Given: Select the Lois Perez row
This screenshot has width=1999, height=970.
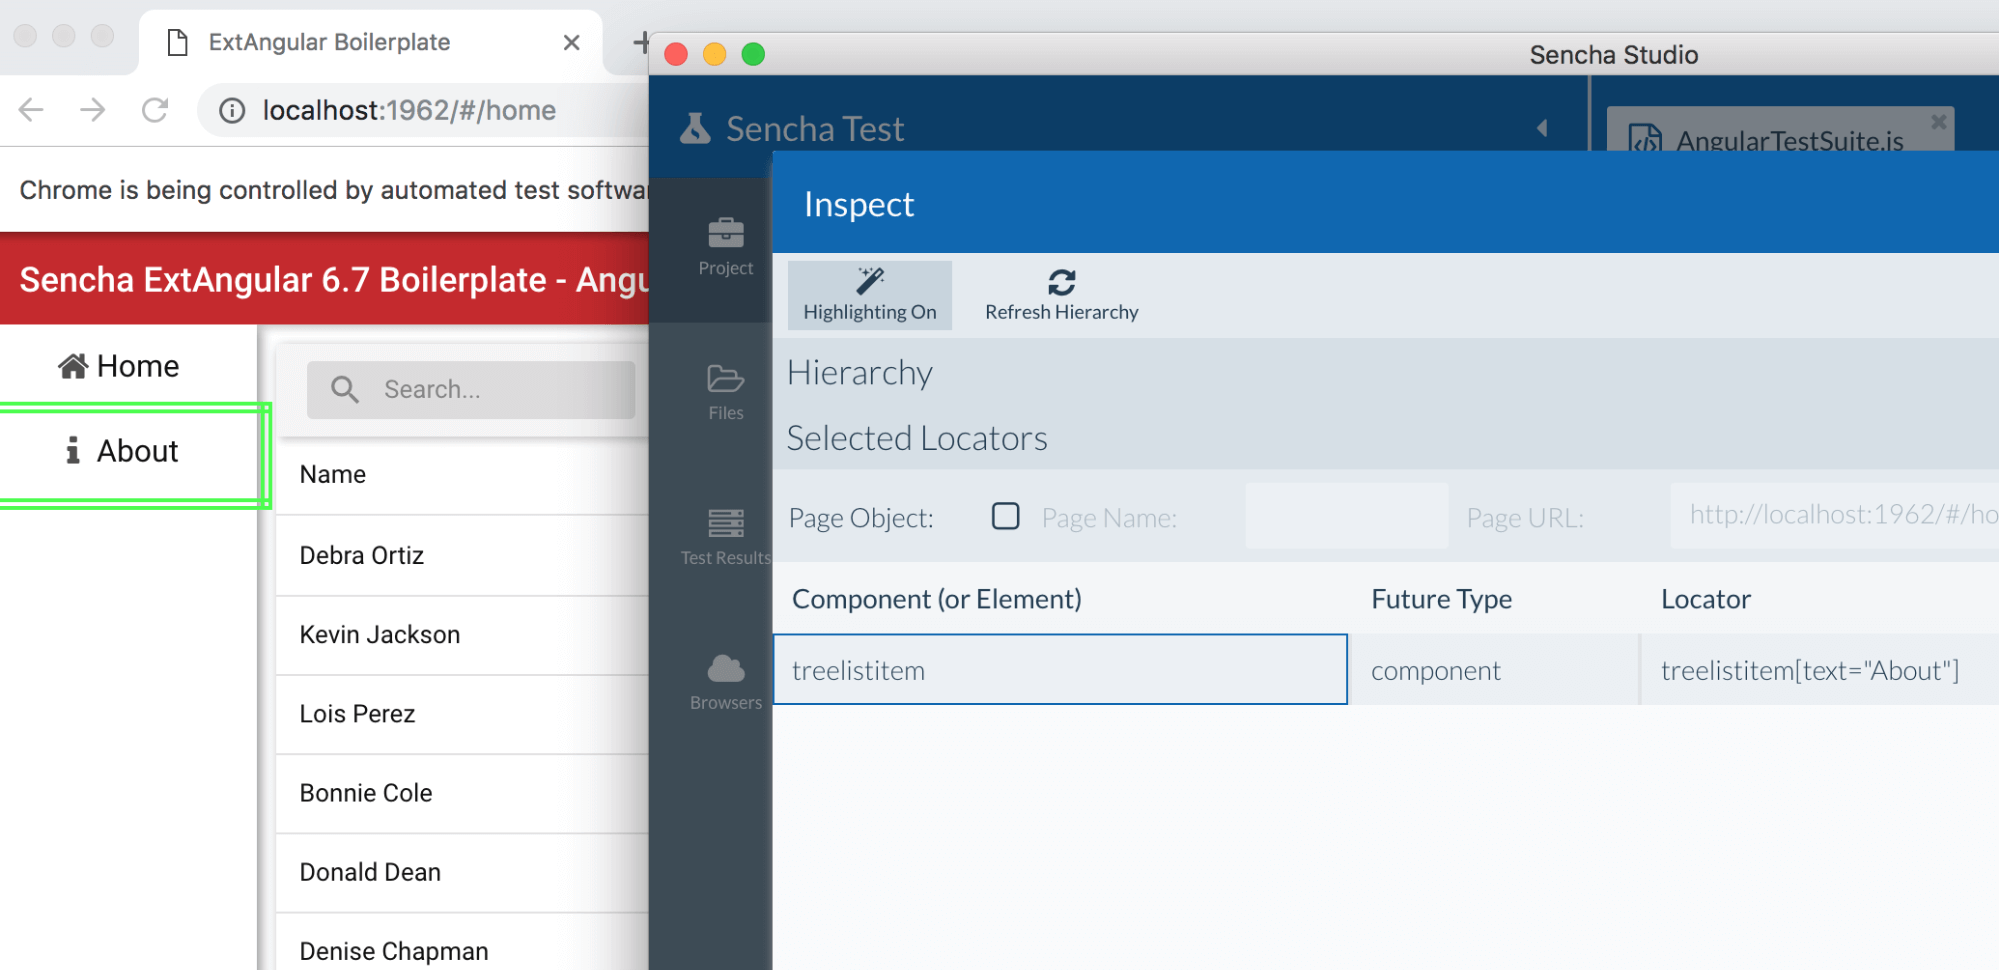Looking at the screenshot, I should click(x=462, y=713).
